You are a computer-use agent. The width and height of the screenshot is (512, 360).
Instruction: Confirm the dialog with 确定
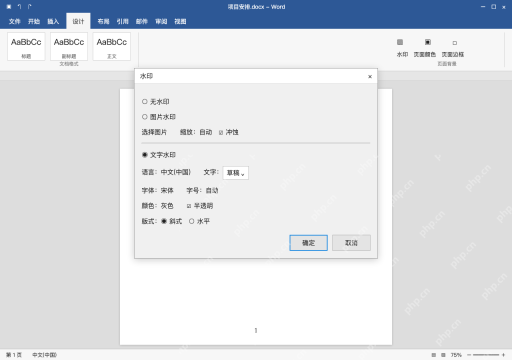(308, 243)
